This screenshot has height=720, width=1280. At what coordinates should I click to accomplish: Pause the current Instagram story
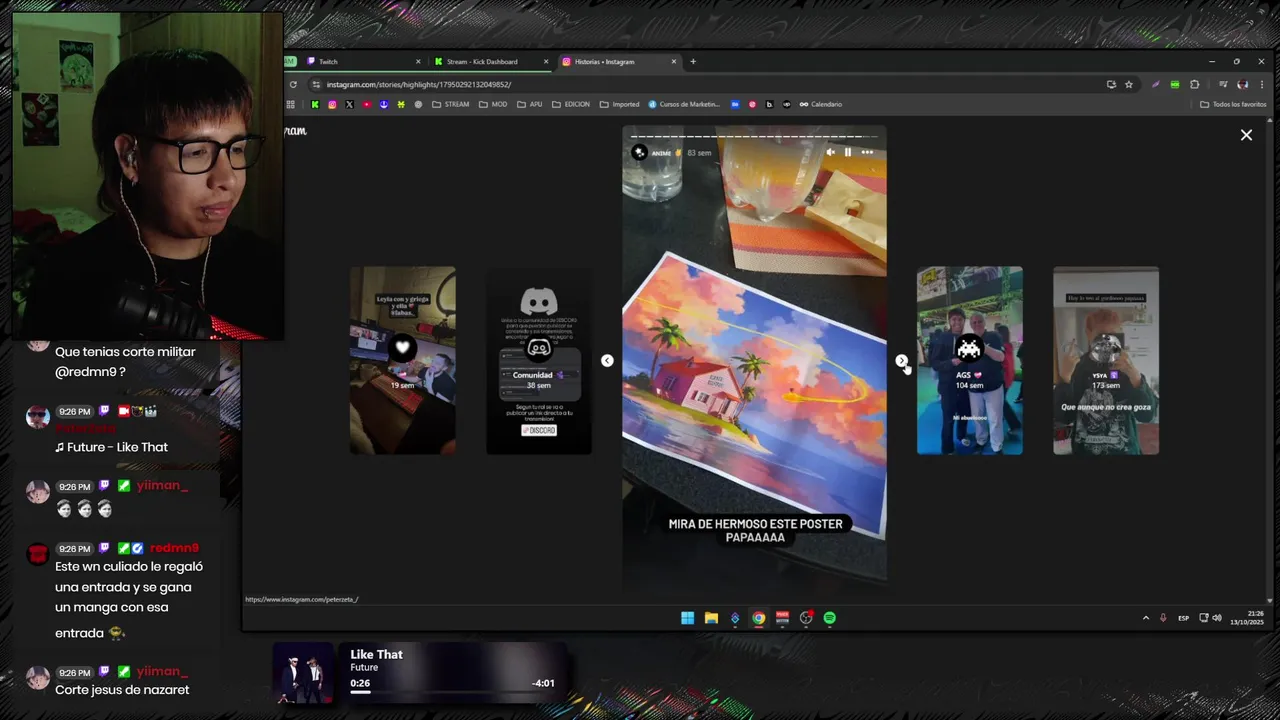click(848, 152)
